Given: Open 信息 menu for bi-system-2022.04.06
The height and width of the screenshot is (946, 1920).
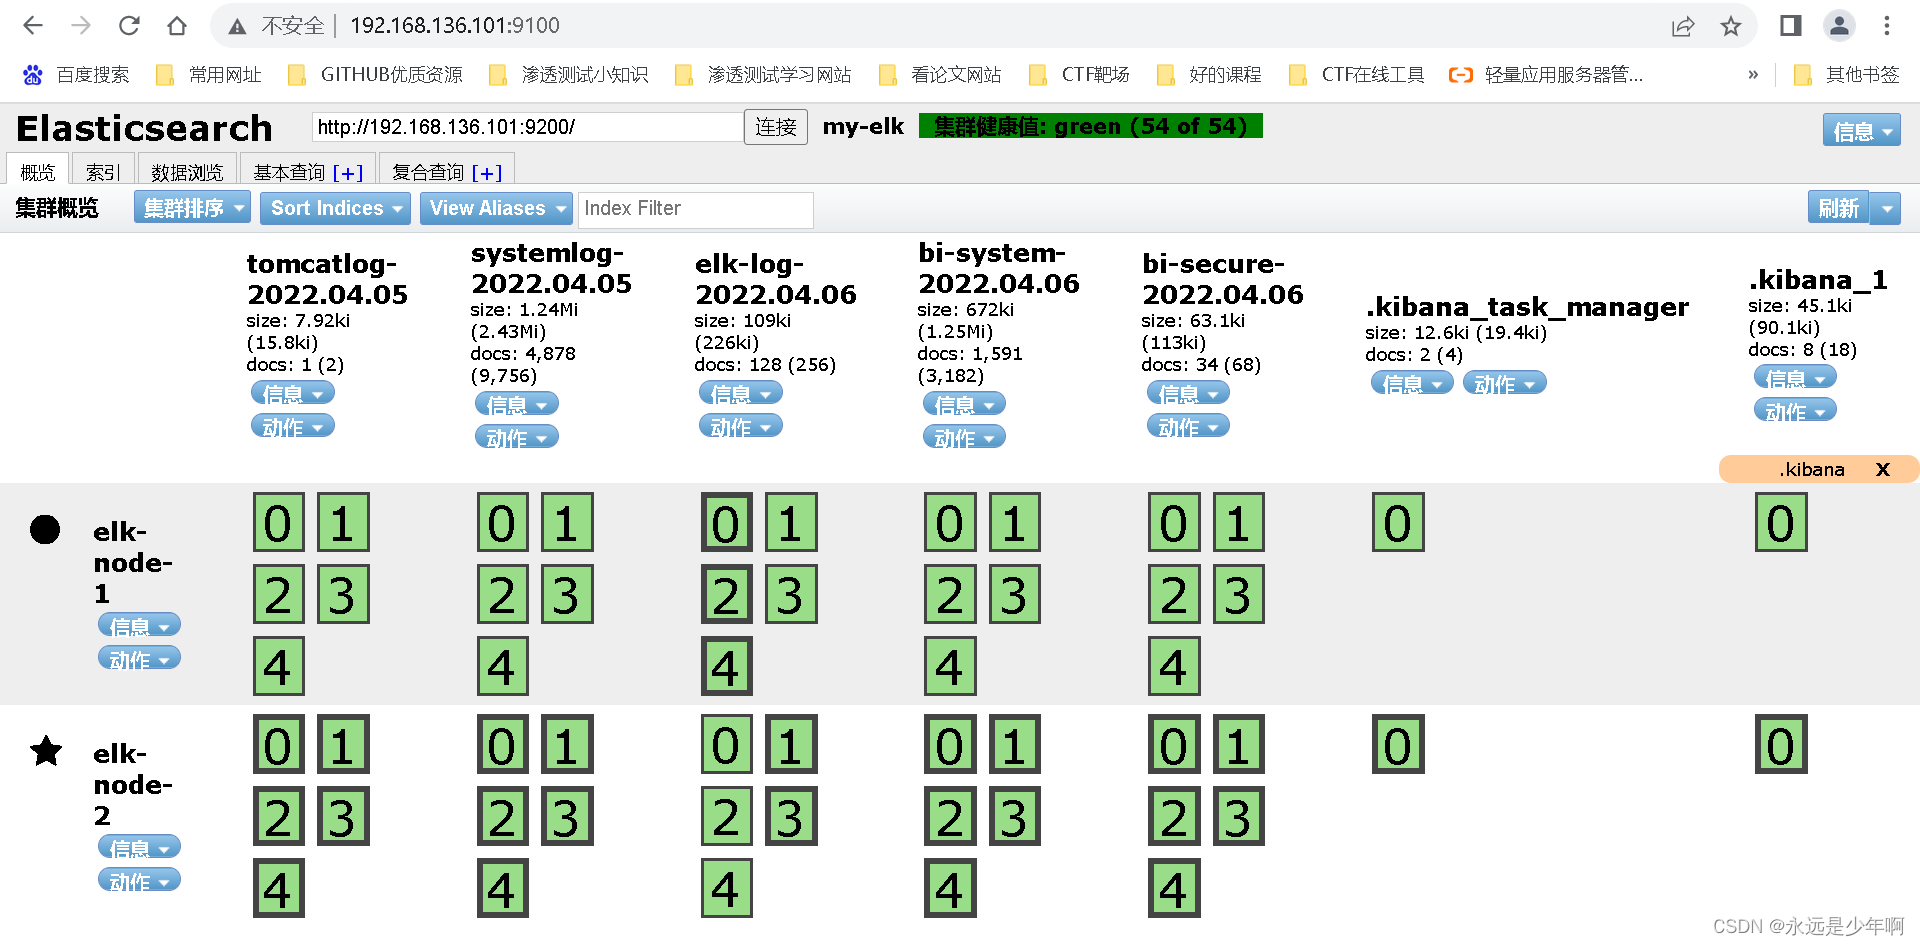Looking at the screenshot, I should (965, 405).
